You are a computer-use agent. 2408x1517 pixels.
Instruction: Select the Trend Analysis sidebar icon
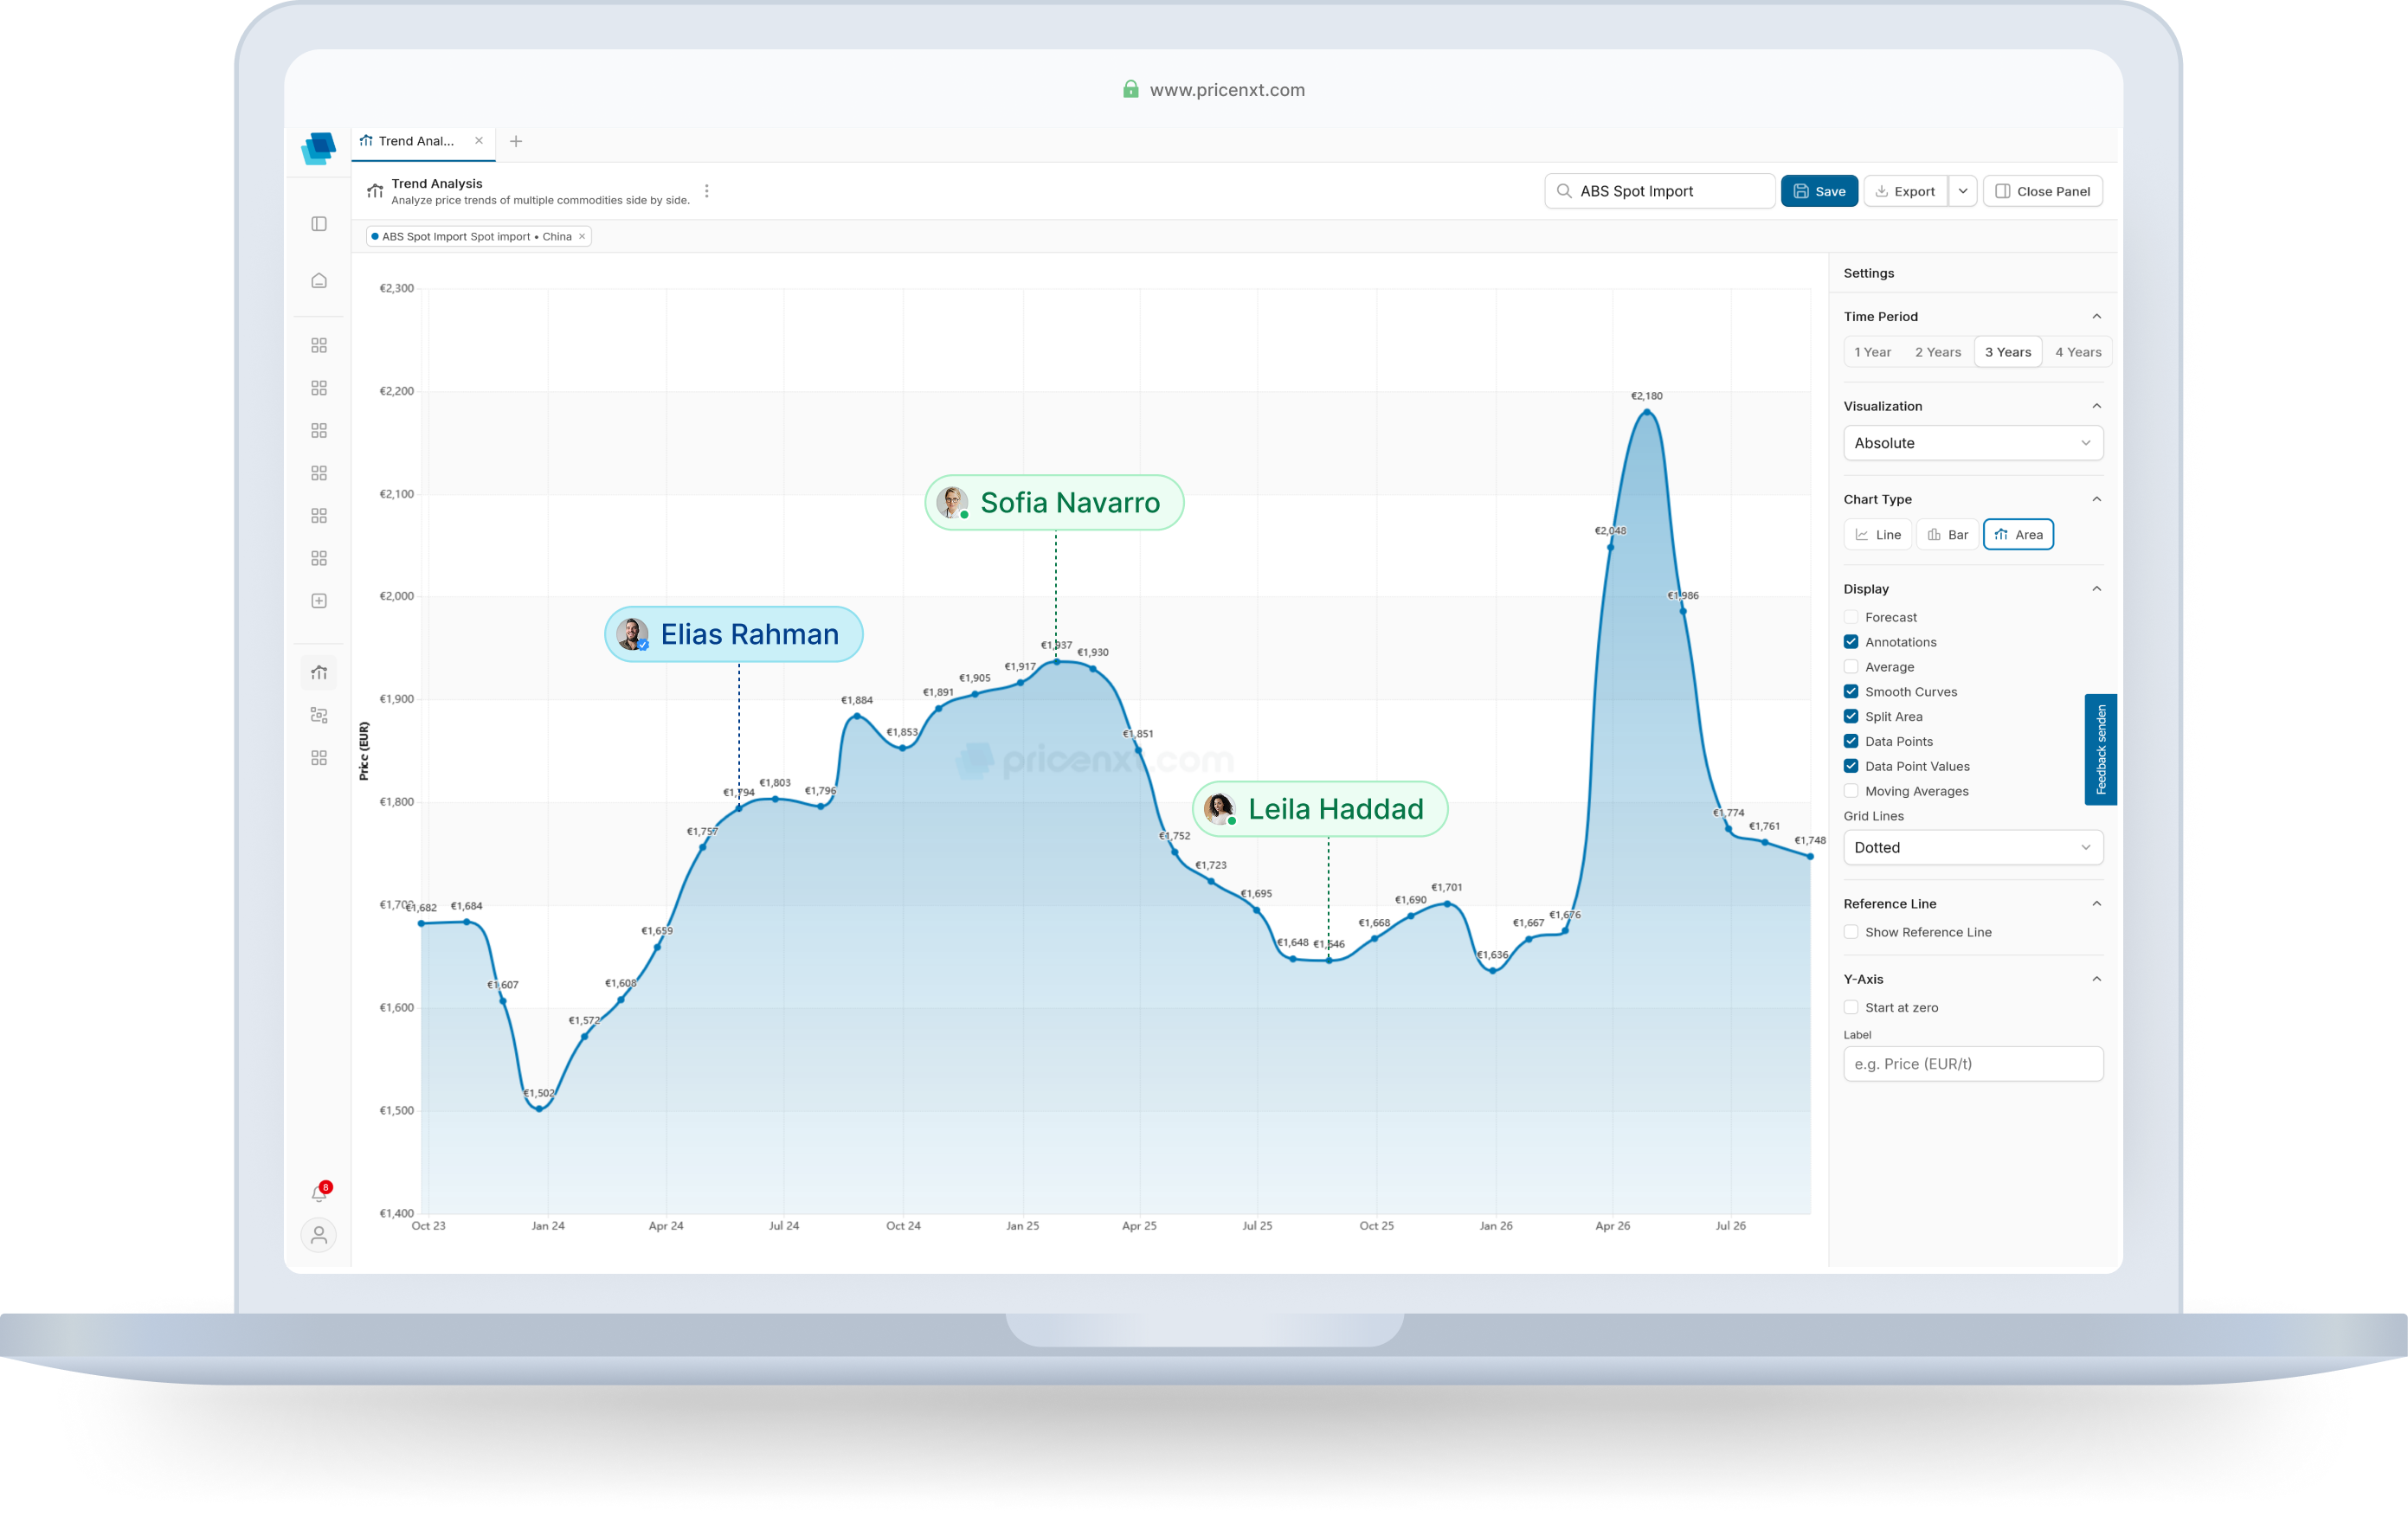coord(319,673)
